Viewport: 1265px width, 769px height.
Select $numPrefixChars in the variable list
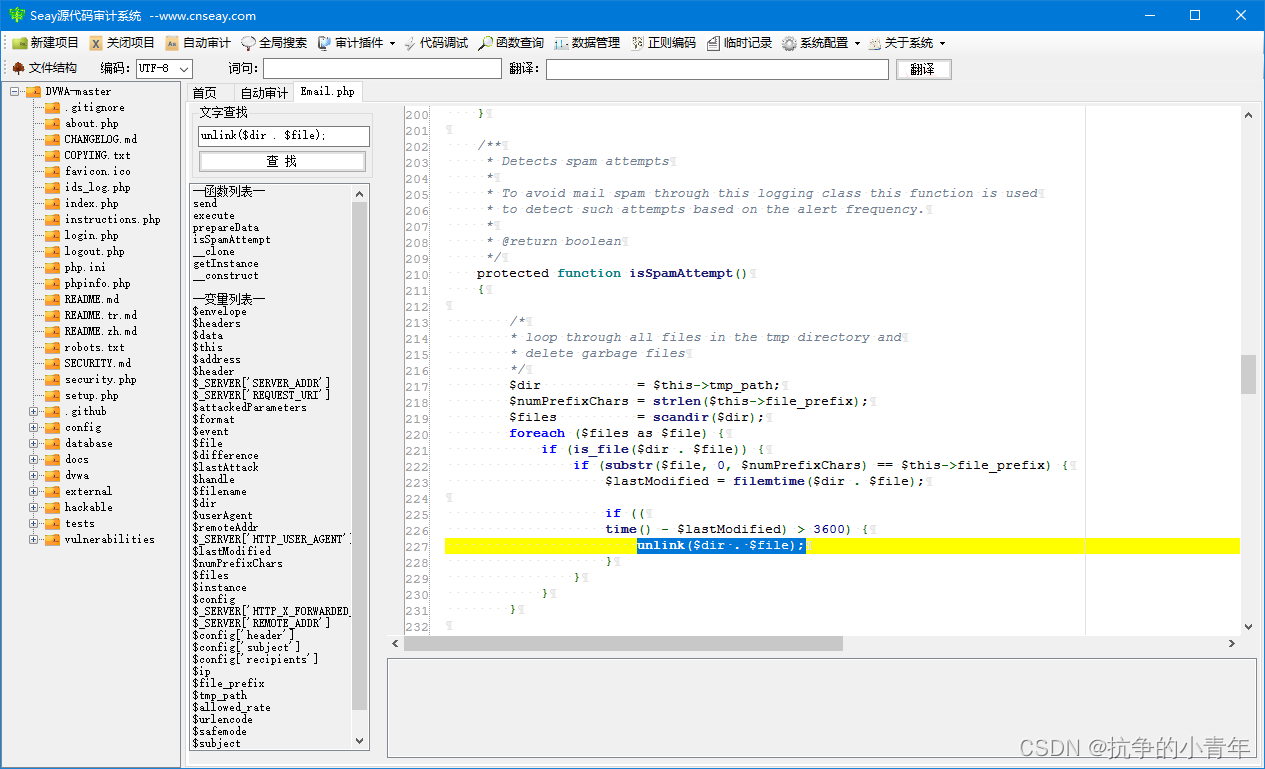(238, 564)
